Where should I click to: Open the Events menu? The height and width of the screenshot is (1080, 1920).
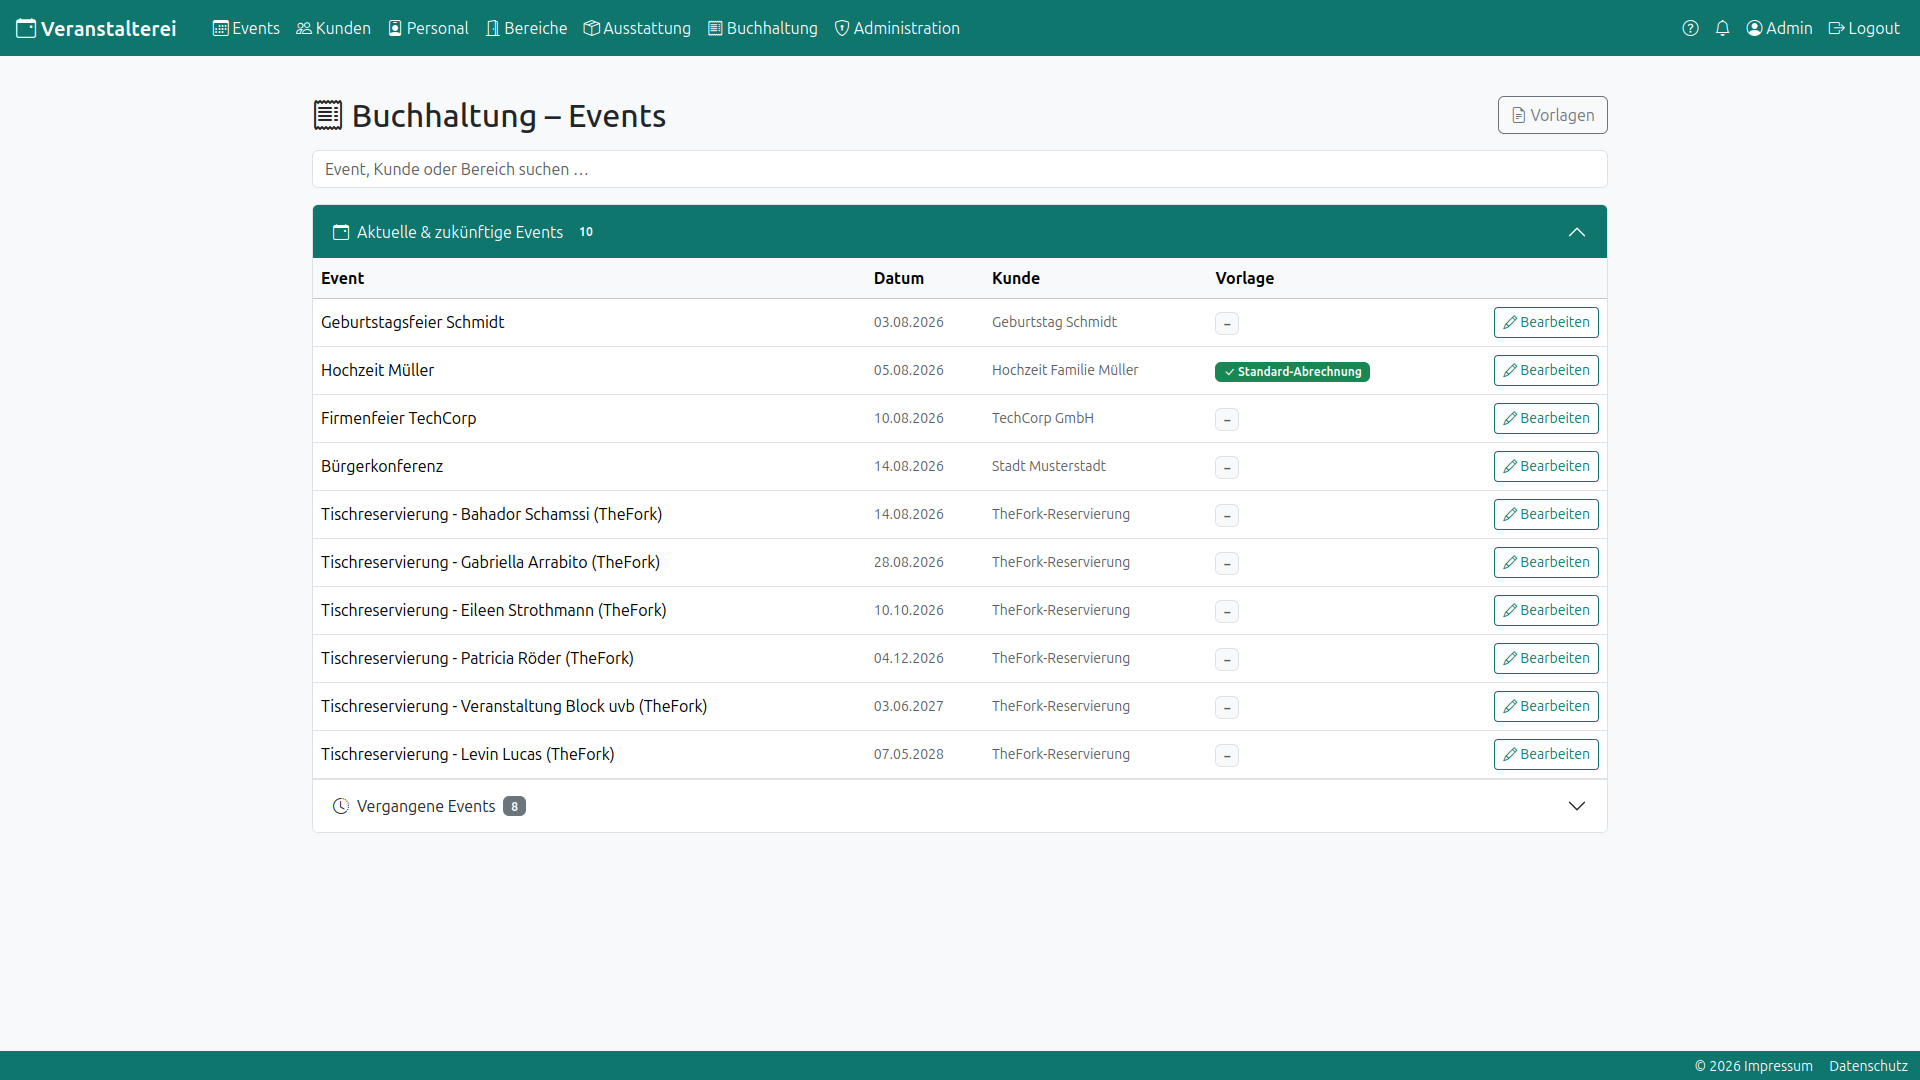tap(246, 28)
